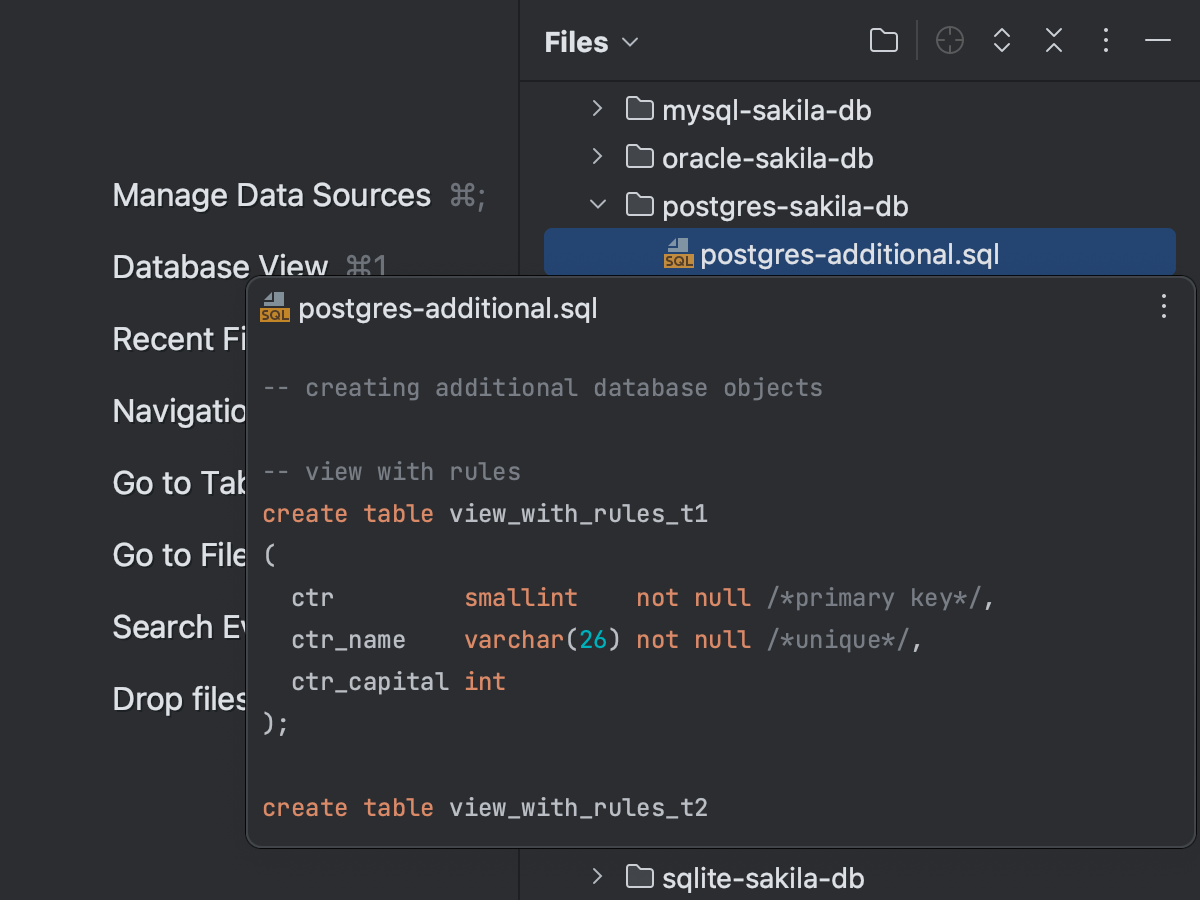Viewport: 1200px width, 900px height.
Task: Click the folder icon beside sqlite-sakila-db
Action: click(639, 876)
